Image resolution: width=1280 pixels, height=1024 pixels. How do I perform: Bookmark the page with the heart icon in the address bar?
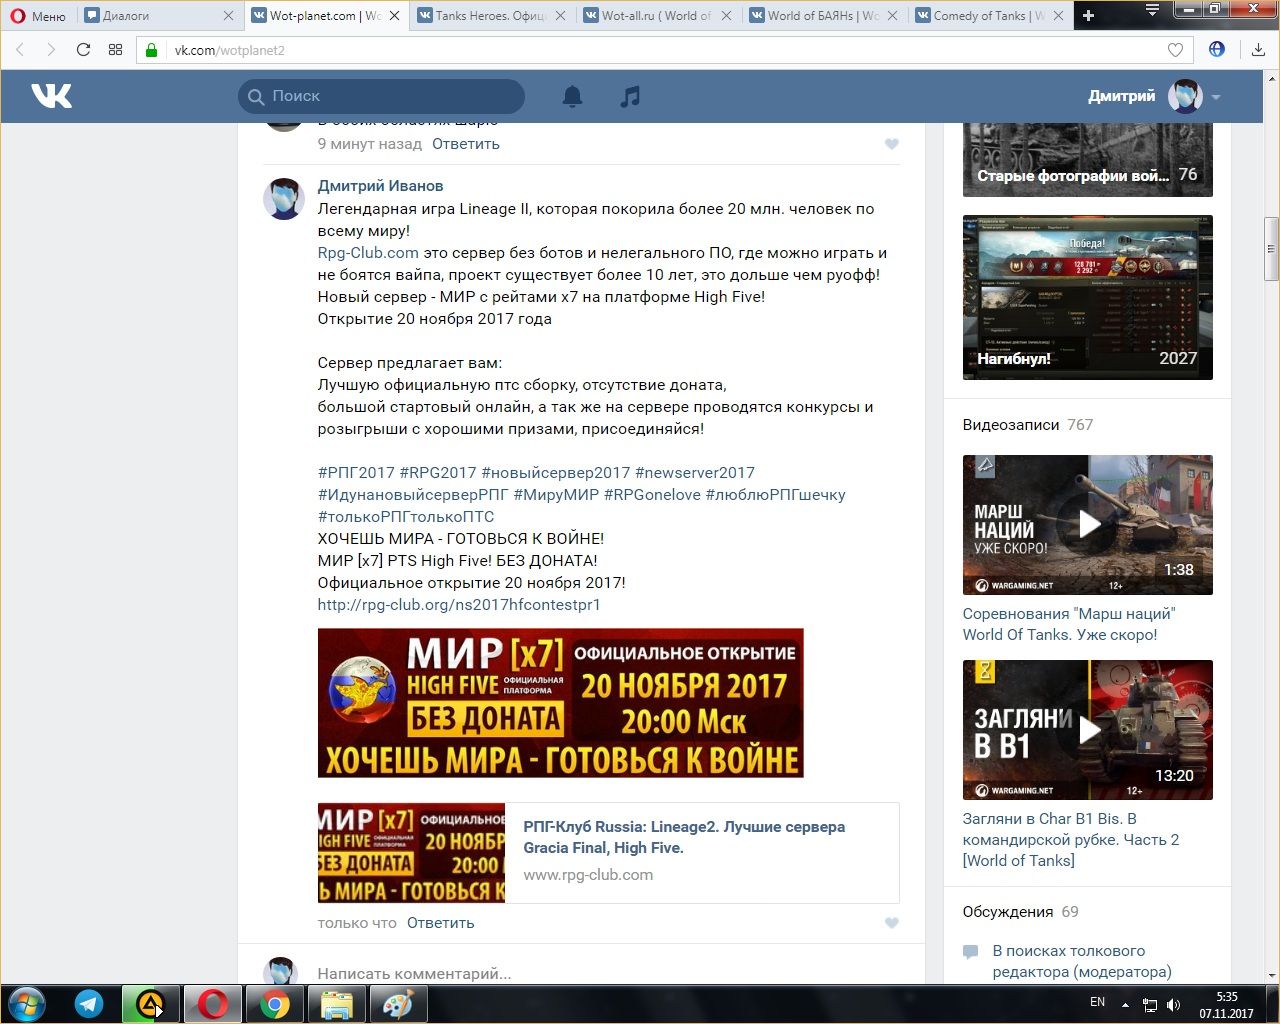[1176, 50]
